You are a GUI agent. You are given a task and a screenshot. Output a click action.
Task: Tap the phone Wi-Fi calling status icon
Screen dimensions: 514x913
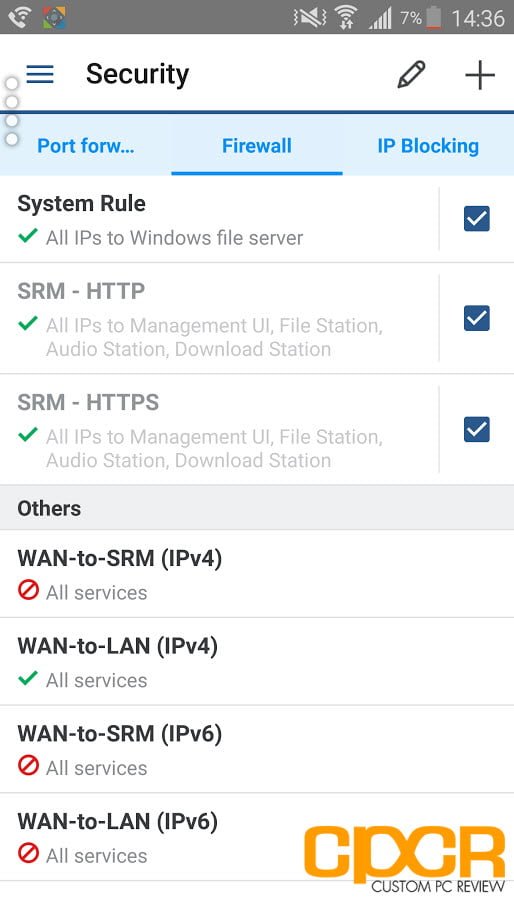pos(18,17)
